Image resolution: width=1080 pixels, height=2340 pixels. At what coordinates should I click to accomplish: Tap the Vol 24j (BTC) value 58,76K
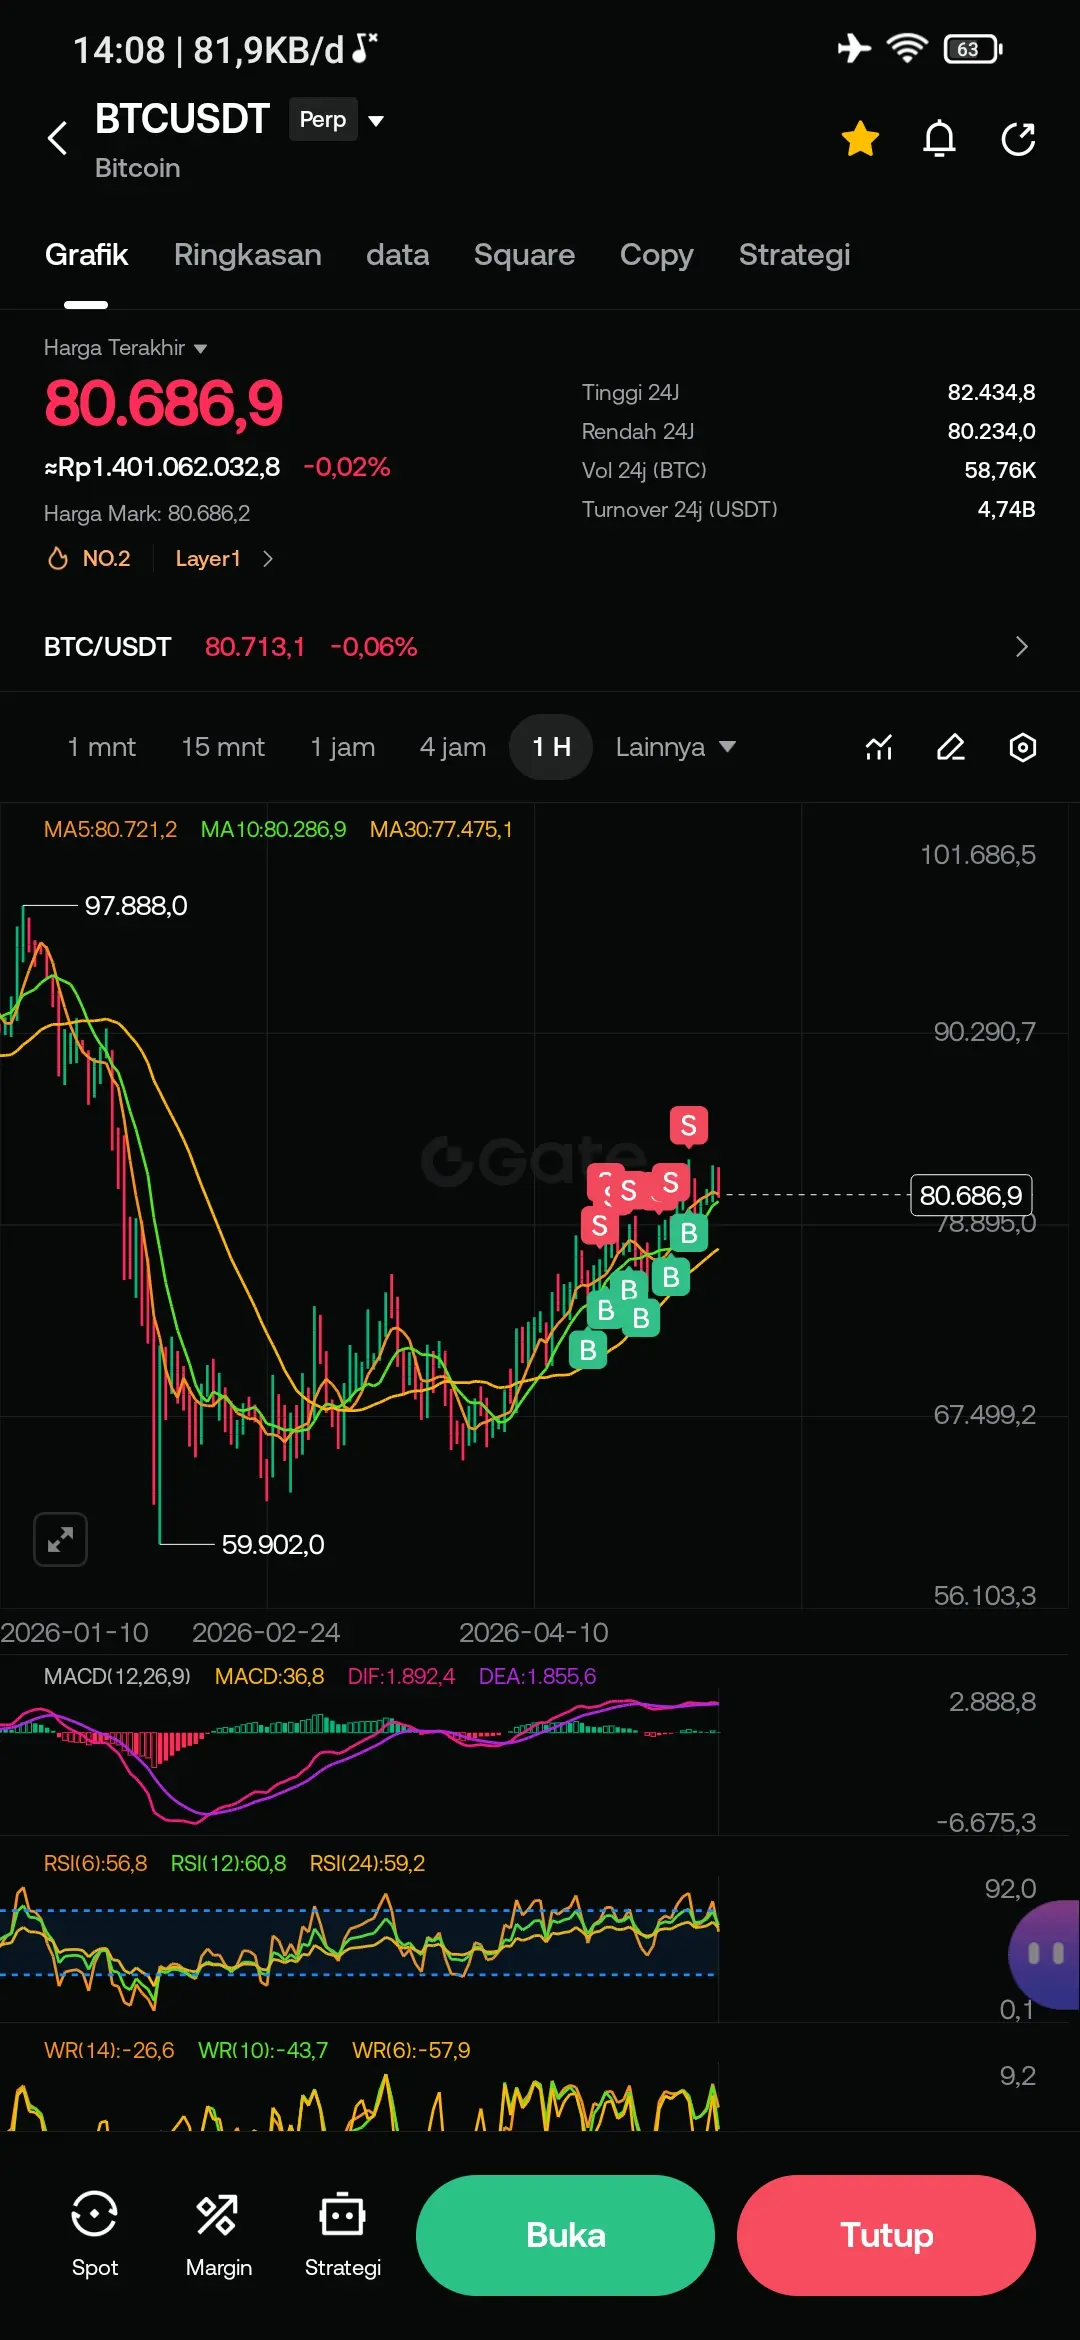(x=1000, y=470)
